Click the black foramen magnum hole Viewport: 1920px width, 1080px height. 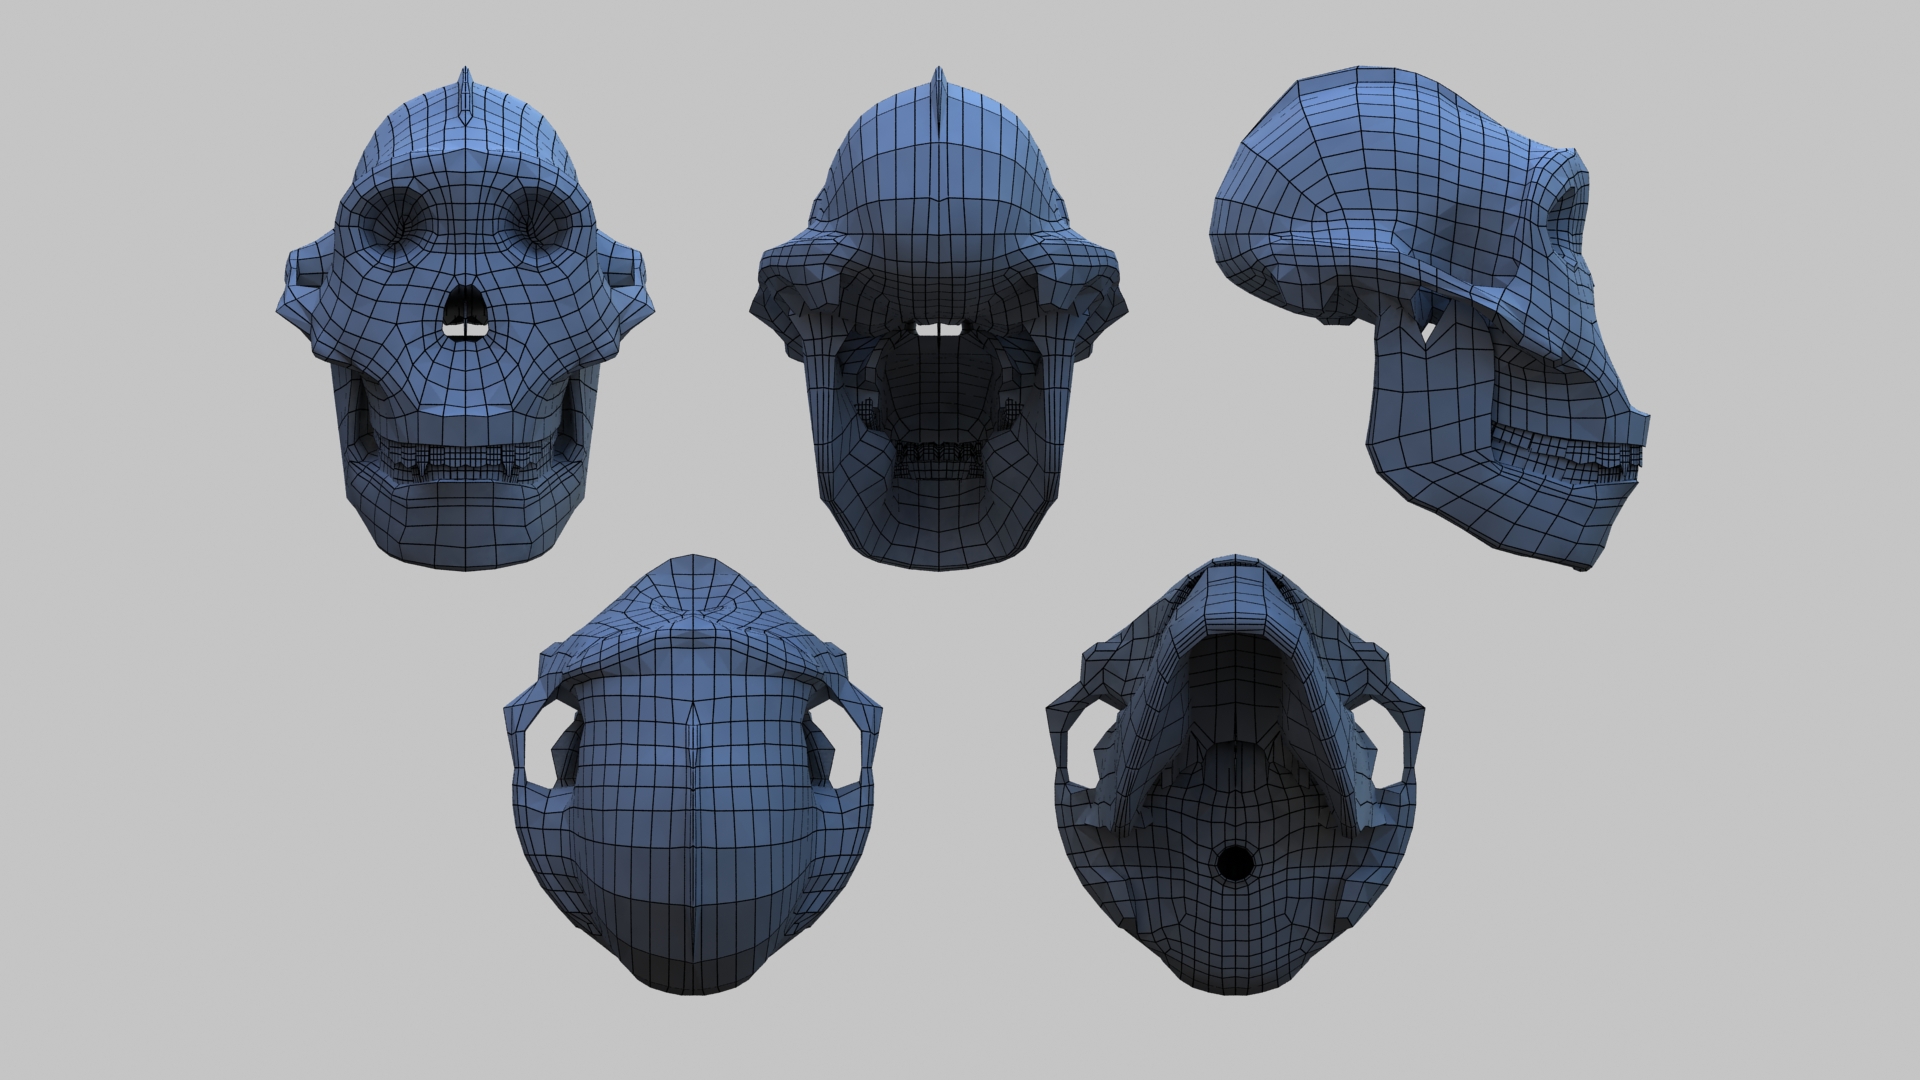1235,864
